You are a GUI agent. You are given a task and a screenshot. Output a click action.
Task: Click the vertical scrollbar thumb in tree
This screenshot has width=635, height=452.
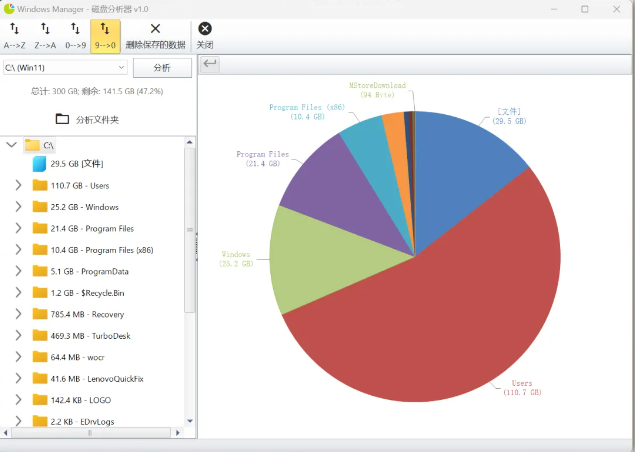point(190,230)
